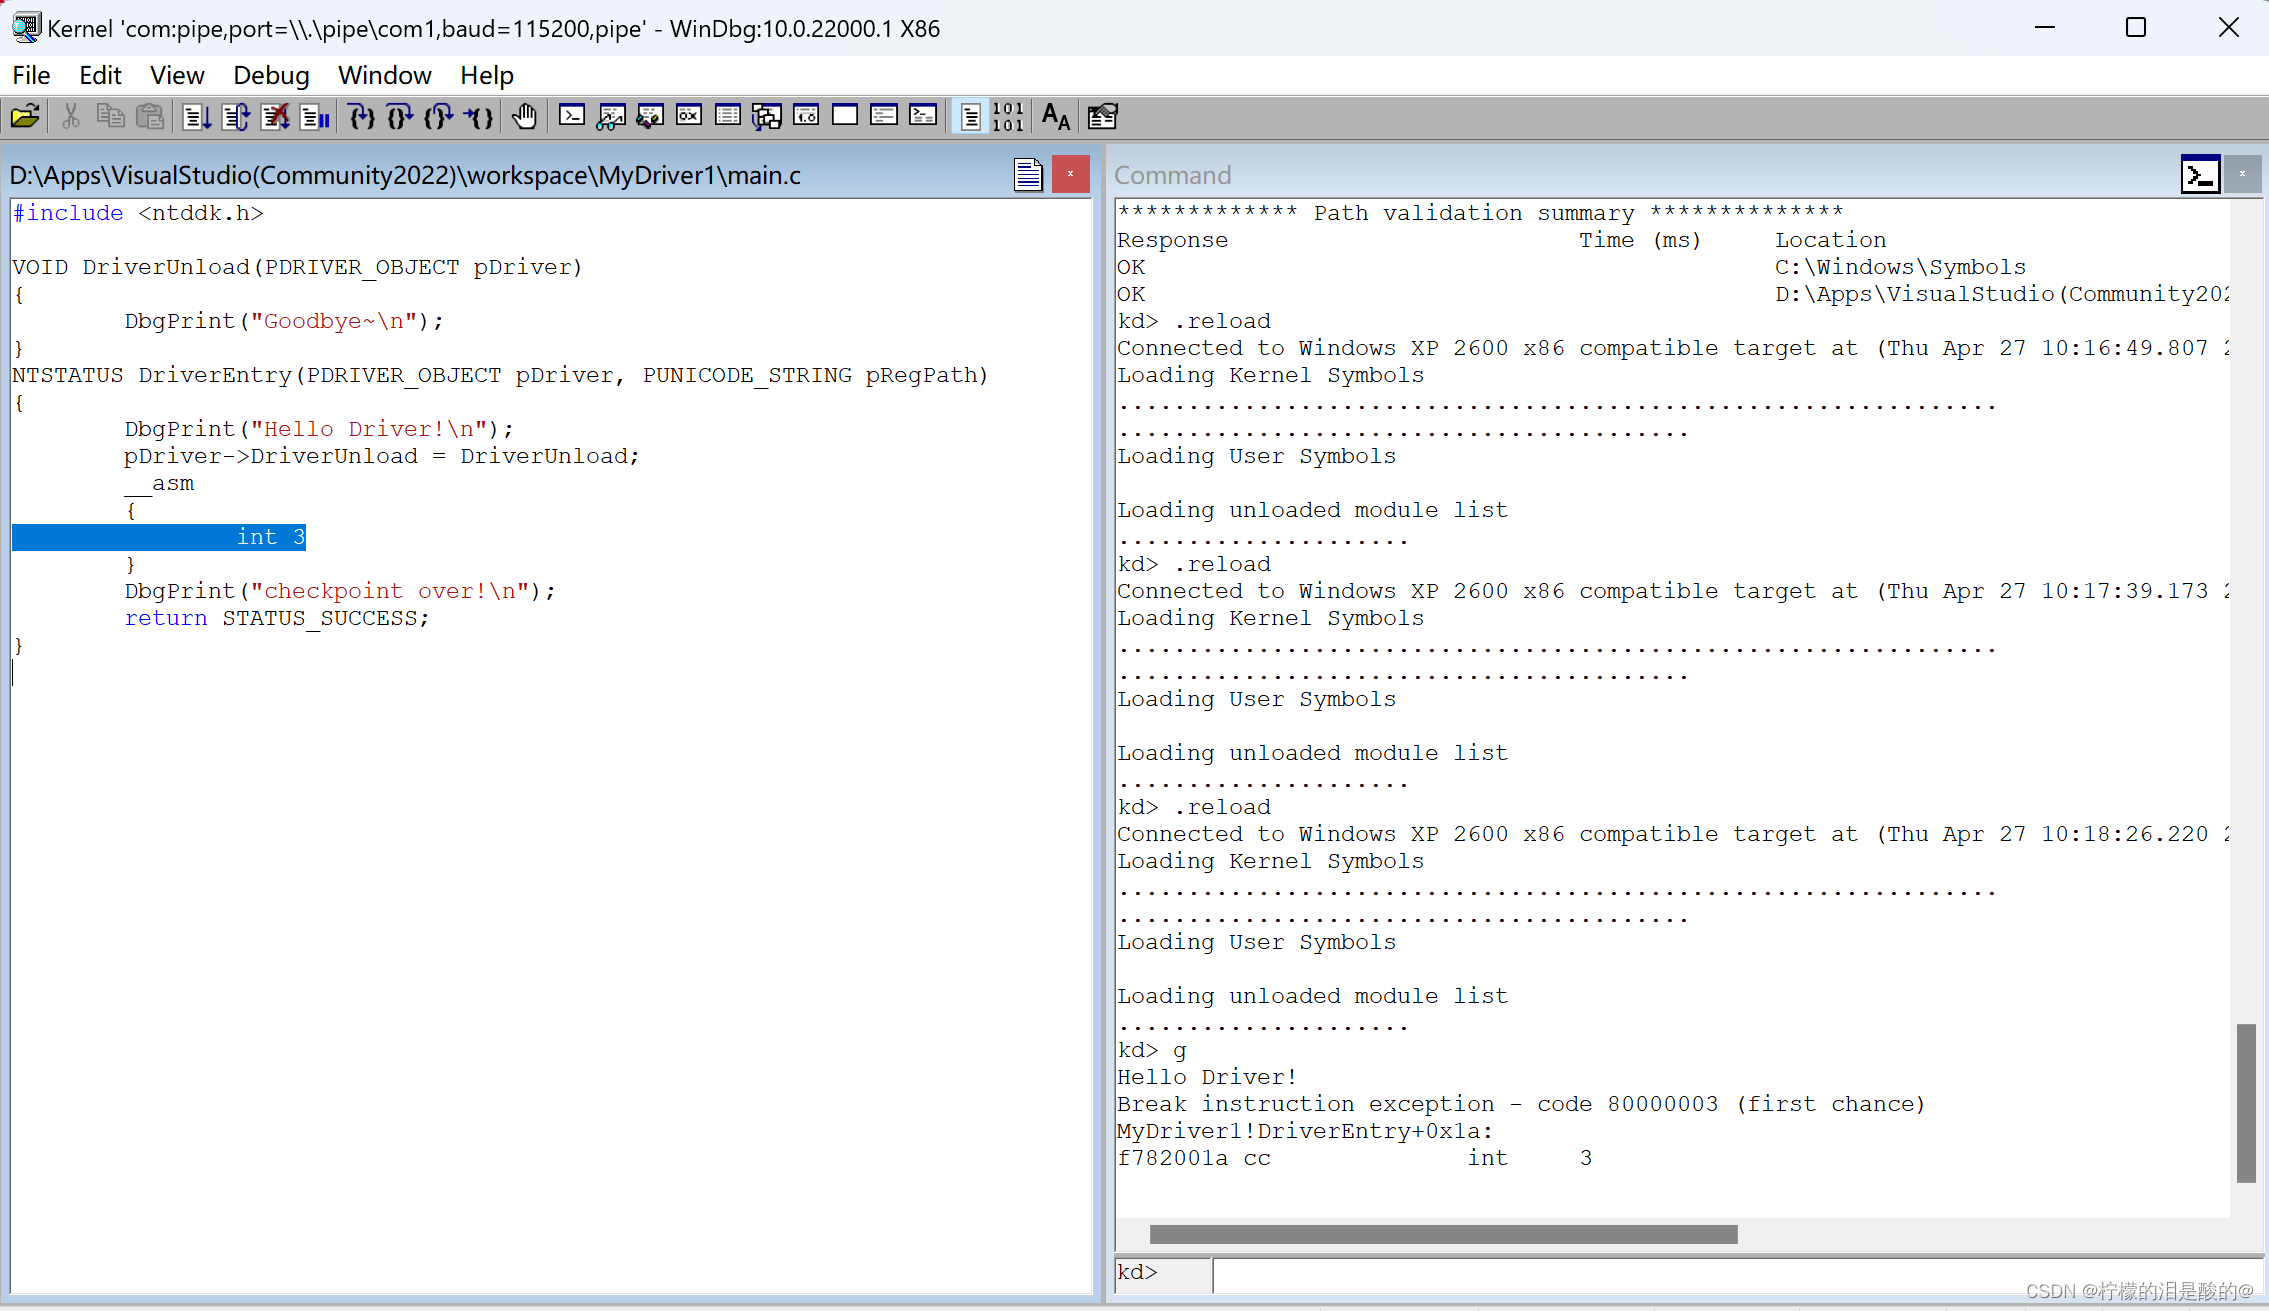Click the Paste clipboard icon
The image size is (2269, 1311).
tap(149, 117)
